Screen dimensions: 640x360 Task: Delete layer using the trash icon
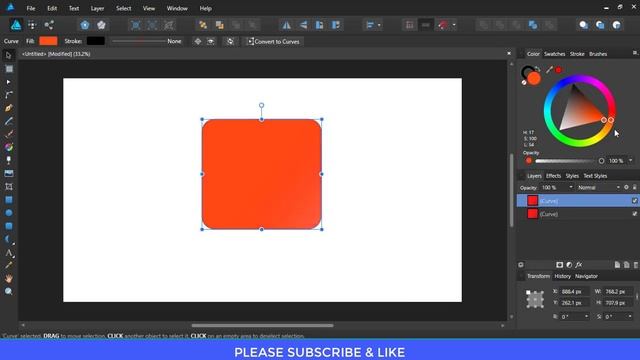point(636,265)
